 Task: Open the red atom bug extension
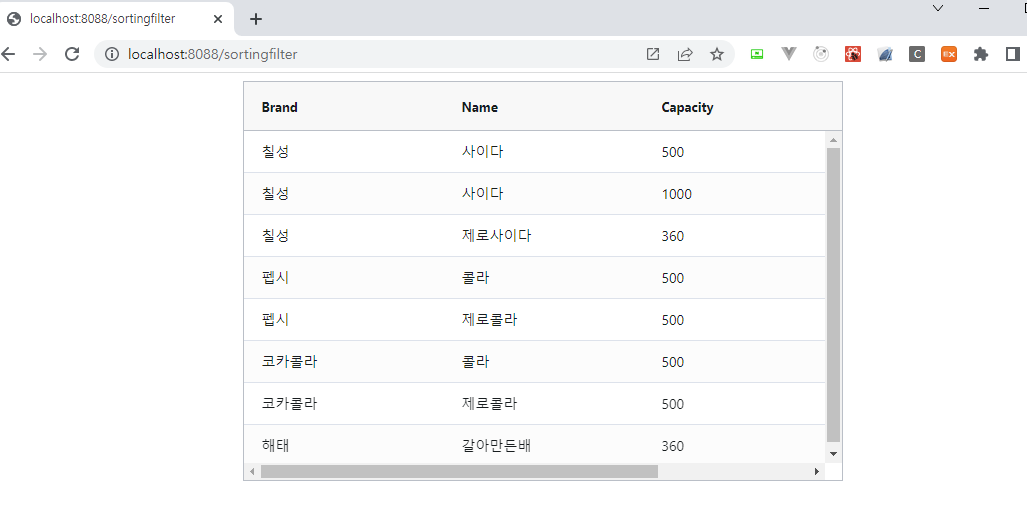(853, 54)
